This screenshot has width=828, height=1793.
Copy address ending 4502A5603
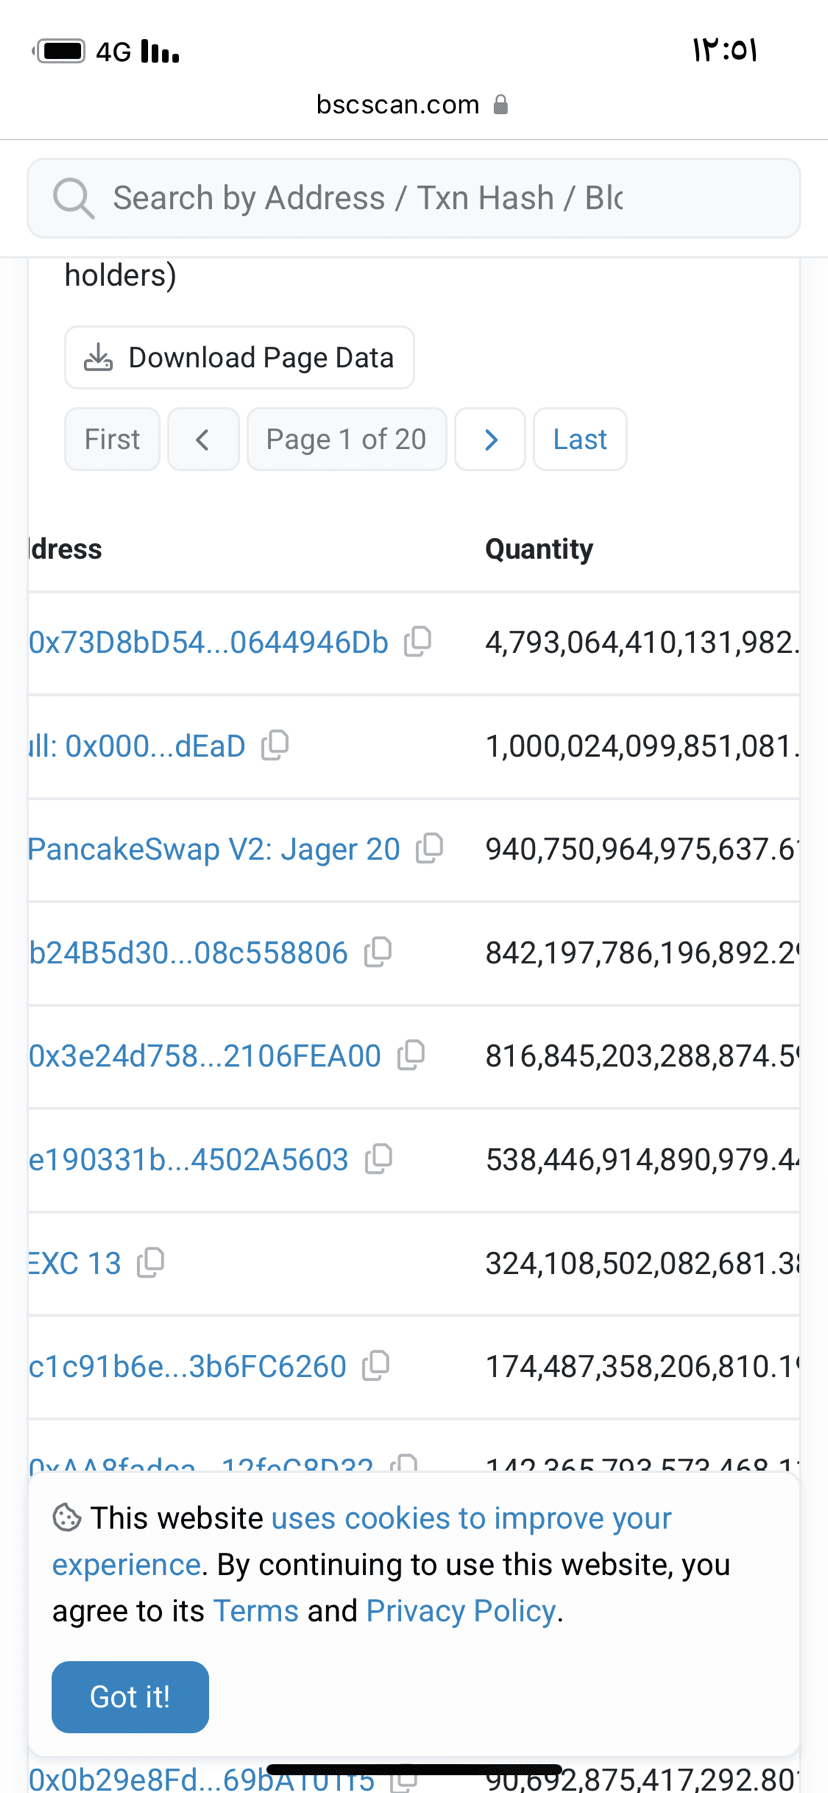point(379,1159)
